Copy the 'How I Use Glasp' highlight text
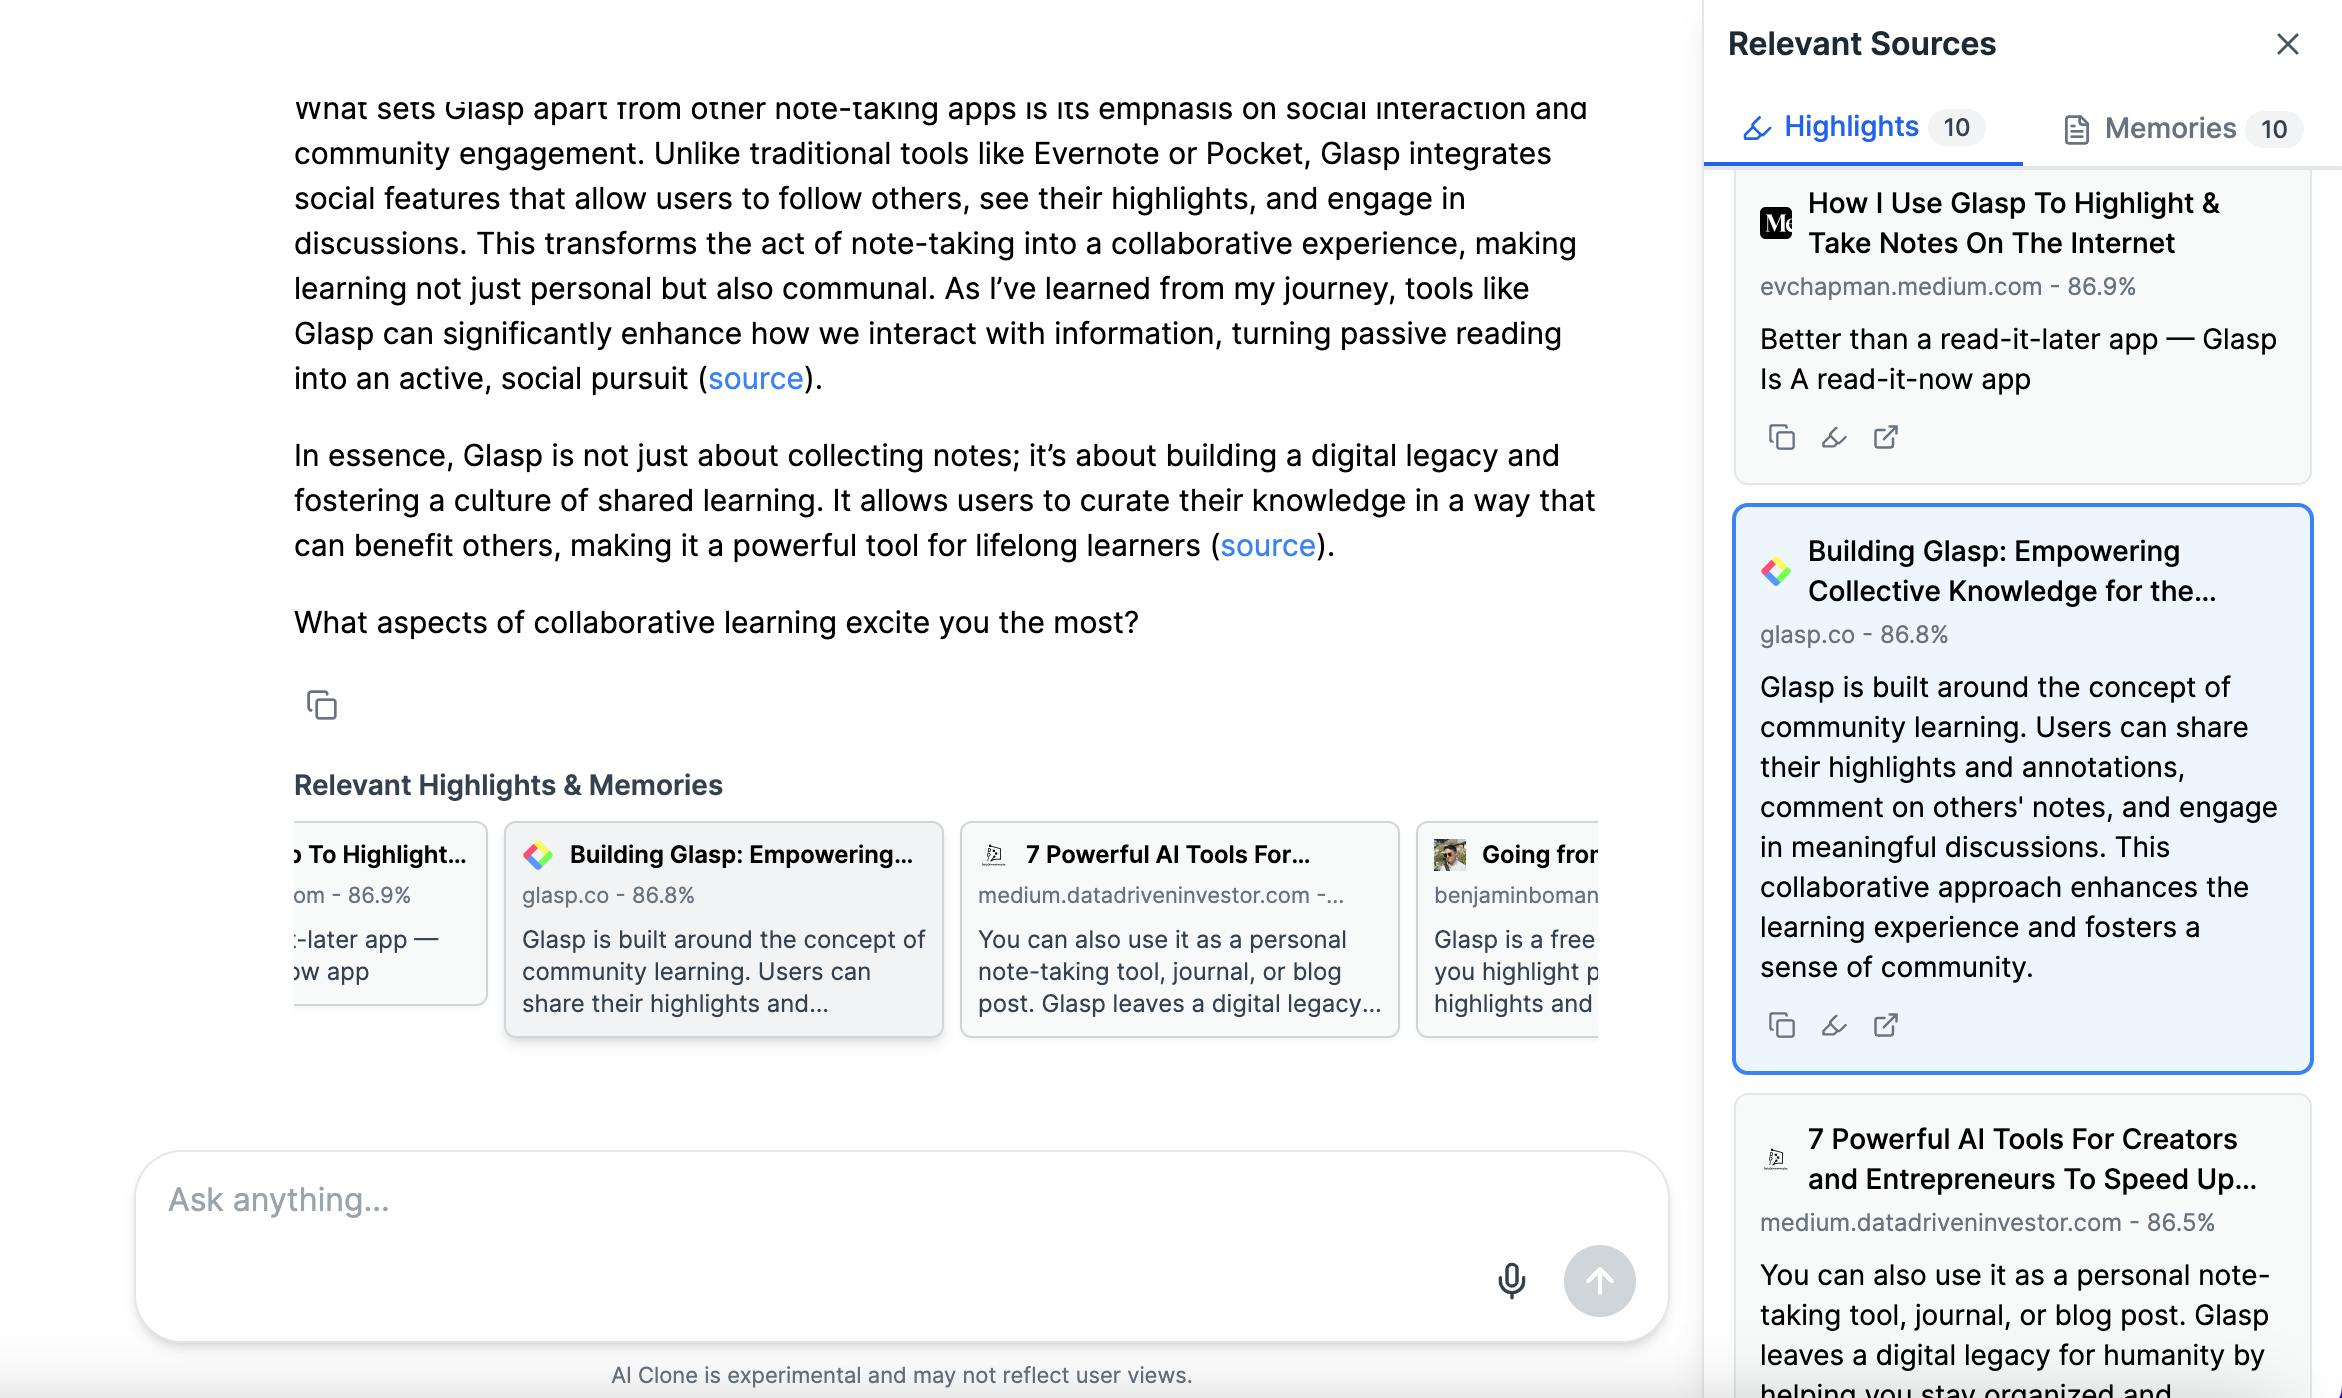 click(1781, 437)
